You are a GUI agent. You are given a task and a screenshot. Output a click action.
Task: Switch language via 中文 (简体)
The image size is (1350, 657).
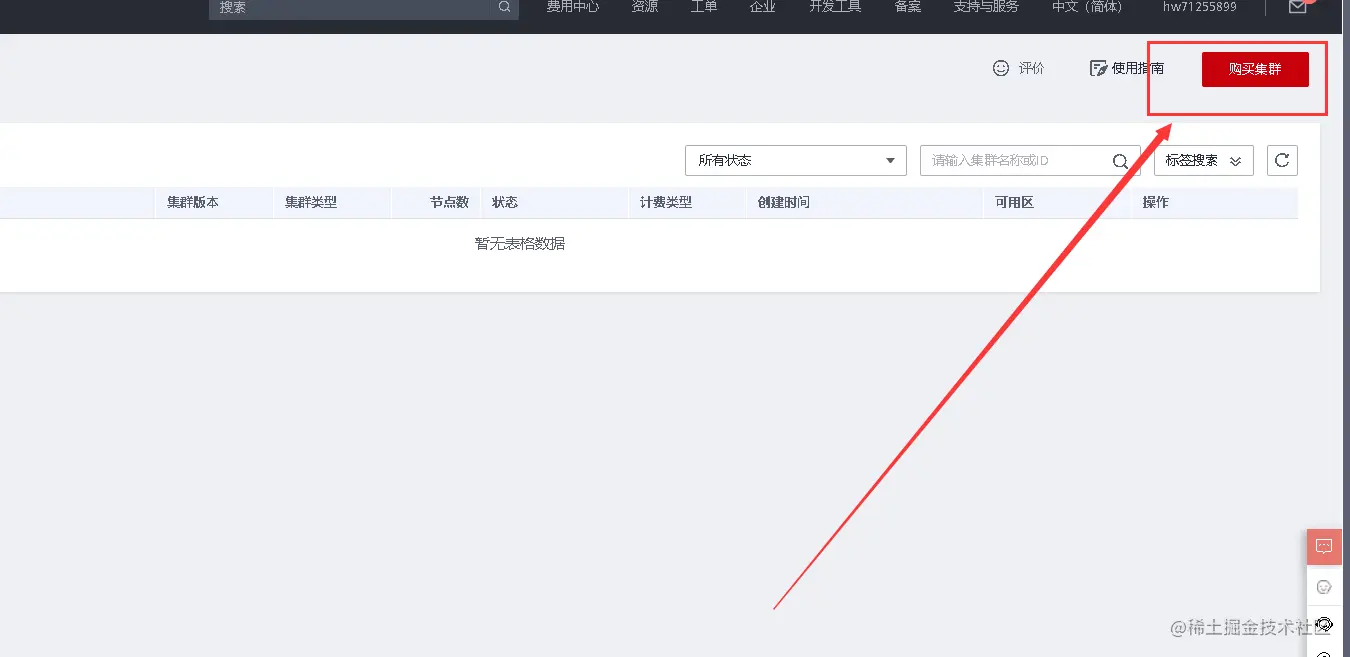coord(1087,7)
